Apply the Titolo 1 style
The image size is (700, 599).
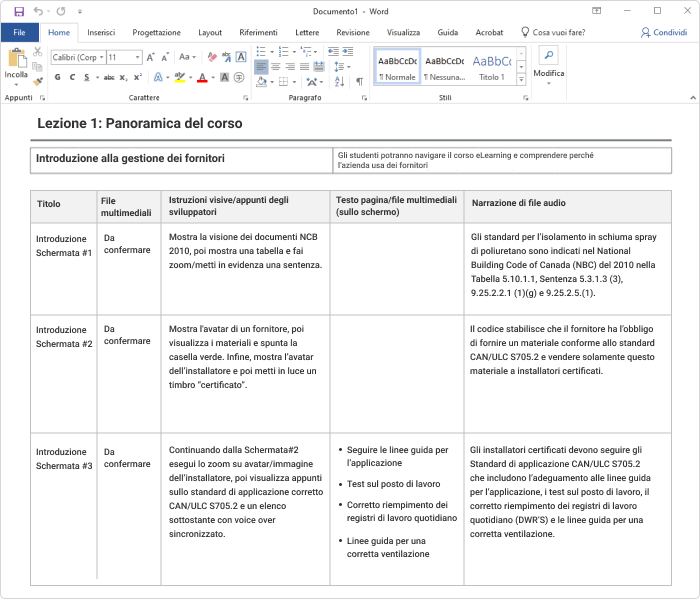tap(492, 67)
